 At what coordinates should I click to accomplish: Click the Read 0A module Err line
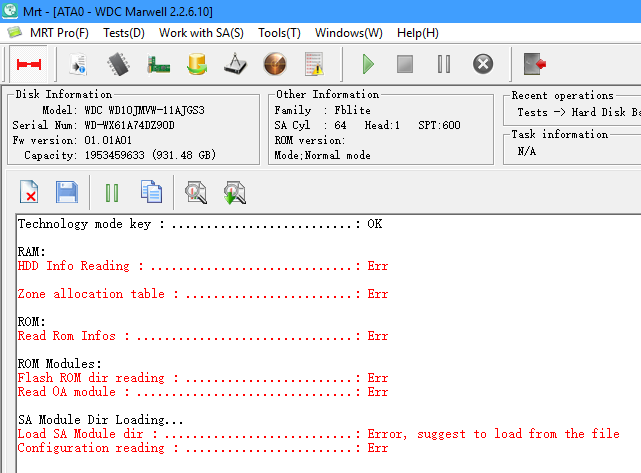[203, 392]
